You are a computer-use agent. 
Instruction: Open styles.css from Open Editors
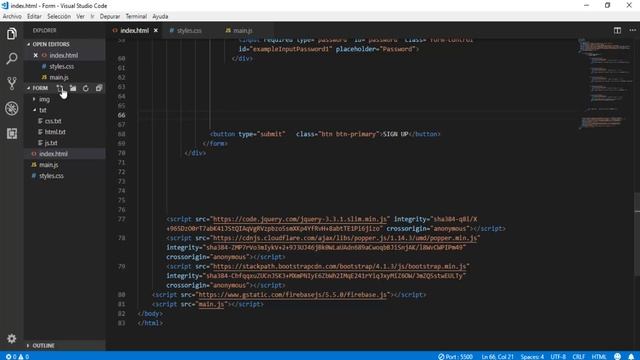[61, 66]
